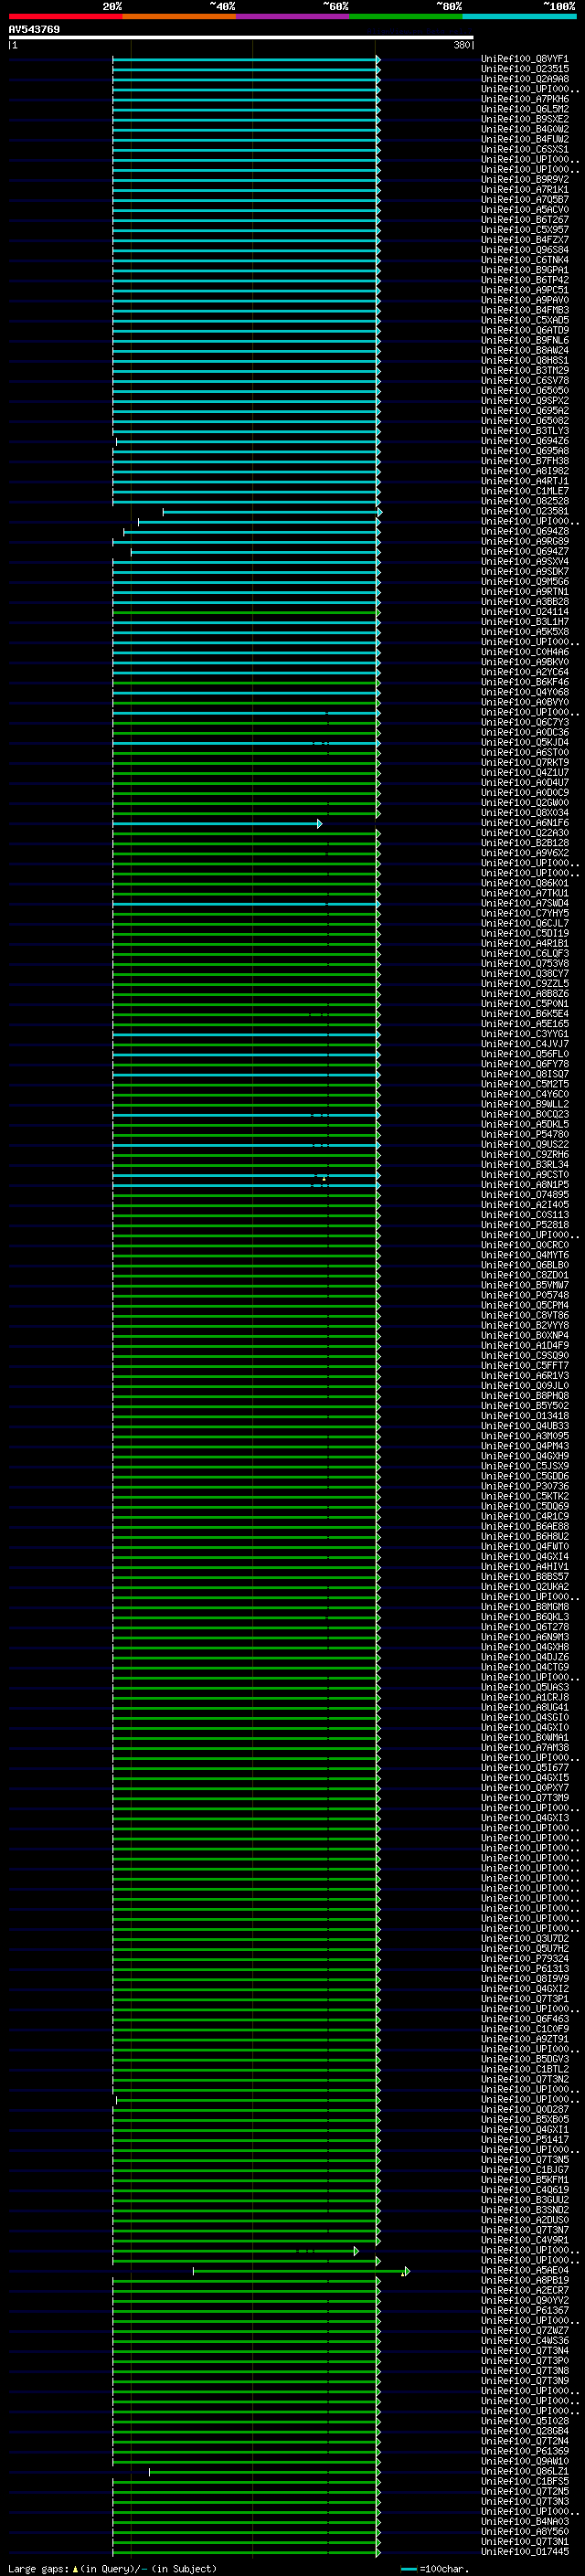Click the Large gaps legend text
This screenshot has width=585, height=2576.
tap(112, 2568)
